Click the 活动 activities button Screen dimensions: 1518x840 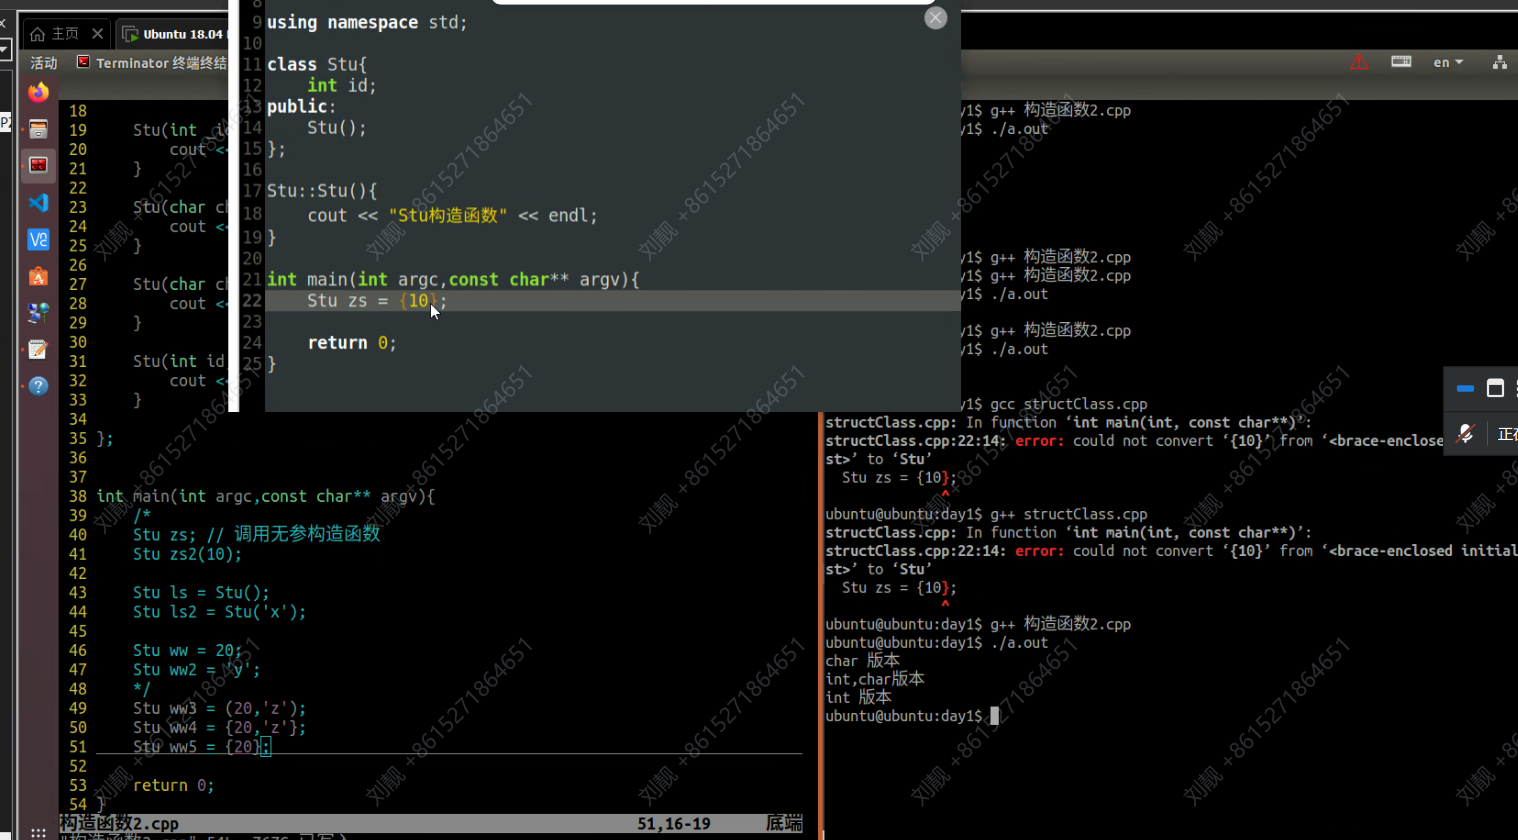[44, 63]
